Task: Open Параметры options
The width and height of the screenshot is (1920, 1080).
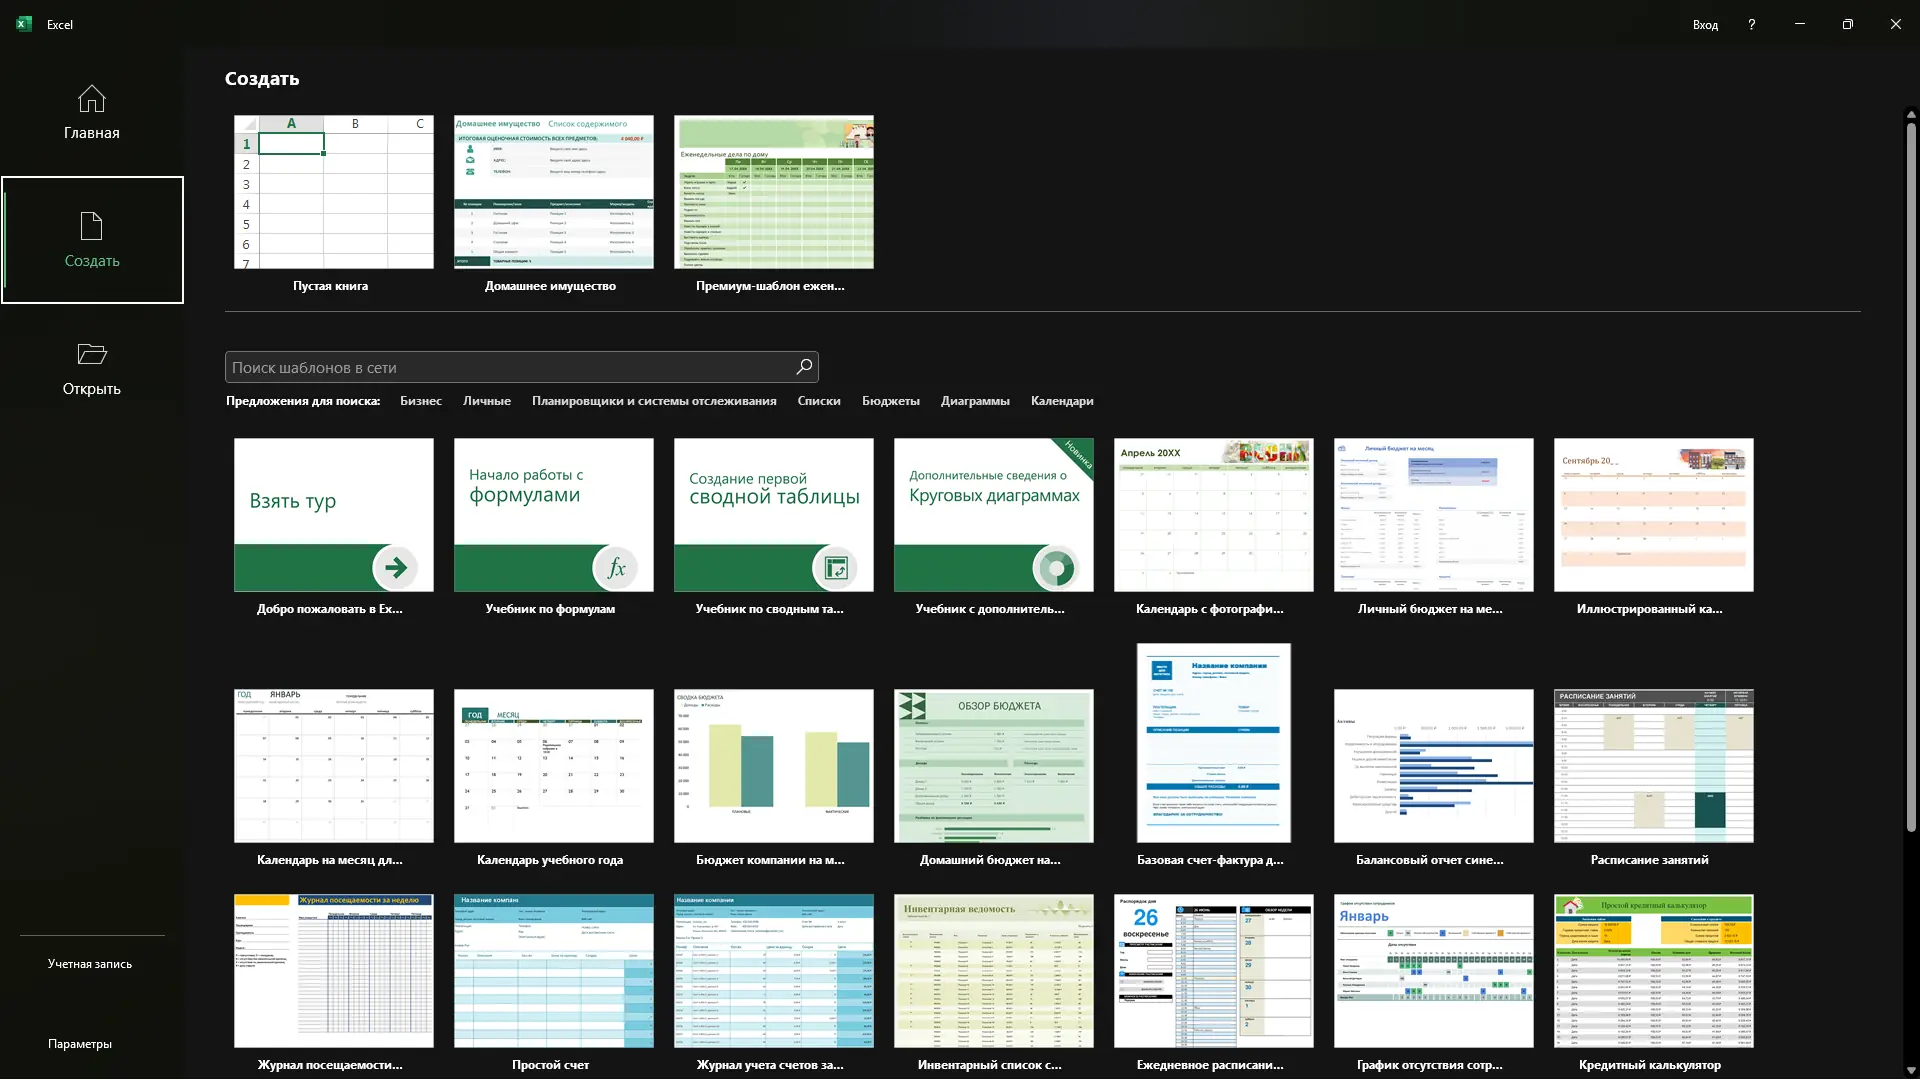Action: (80, 1044)
